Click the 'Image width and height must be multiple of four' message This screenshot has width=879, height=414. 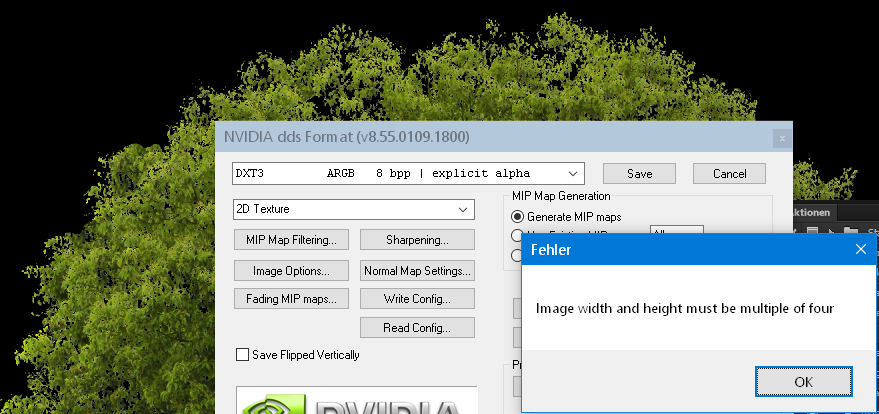685,308
